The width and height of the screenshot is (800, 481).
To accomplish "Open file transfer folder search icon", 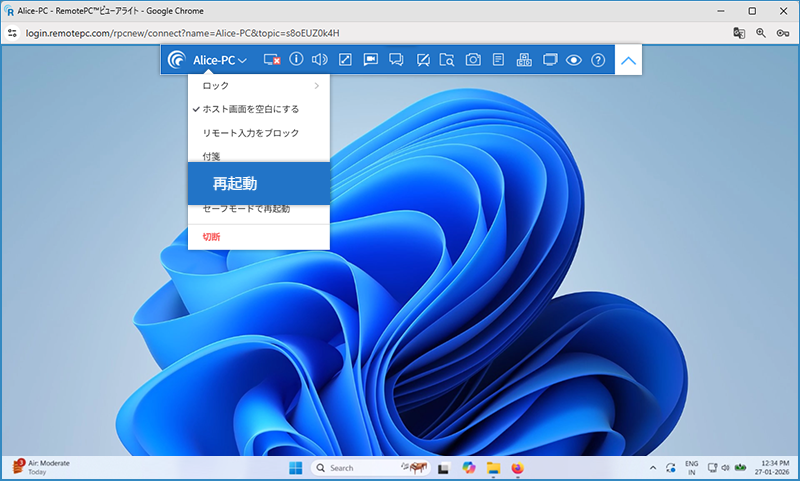I will tap(447, 60).
